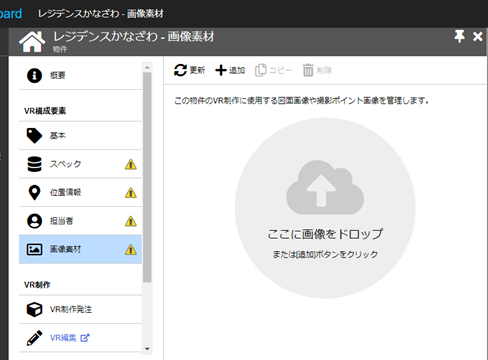Click the pencil icon beside VR編集
Image resolution: width=488 pixels, height=360 pixels.
pyautogui.click(x=34, y=338)
